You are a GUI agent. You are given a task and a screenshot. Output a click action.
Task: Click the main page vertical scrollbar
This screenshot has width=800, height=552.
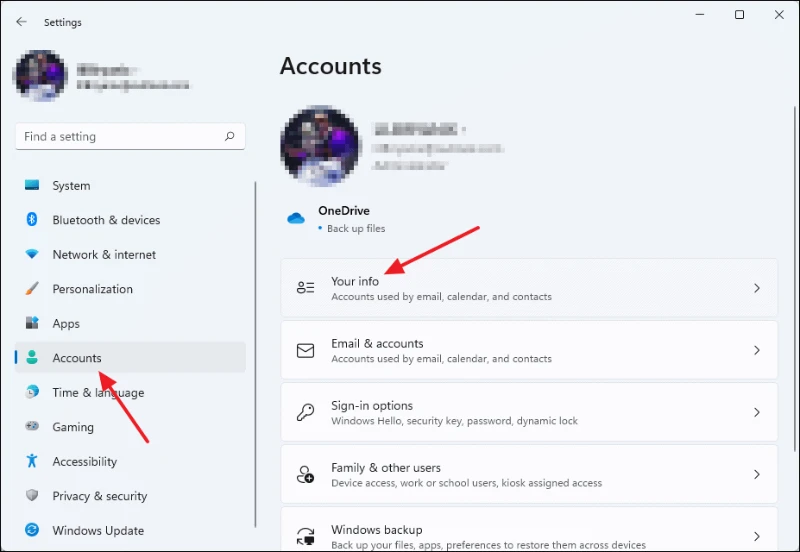click(x=795, y=279)
